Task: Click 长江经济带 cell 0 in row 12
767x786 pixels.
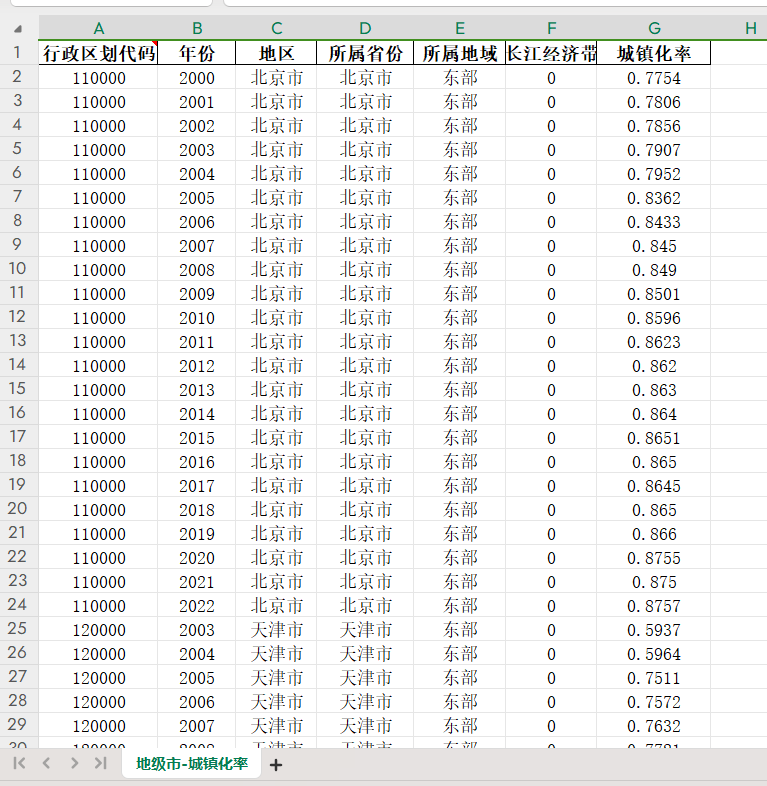Action: (x=551, y=318)
